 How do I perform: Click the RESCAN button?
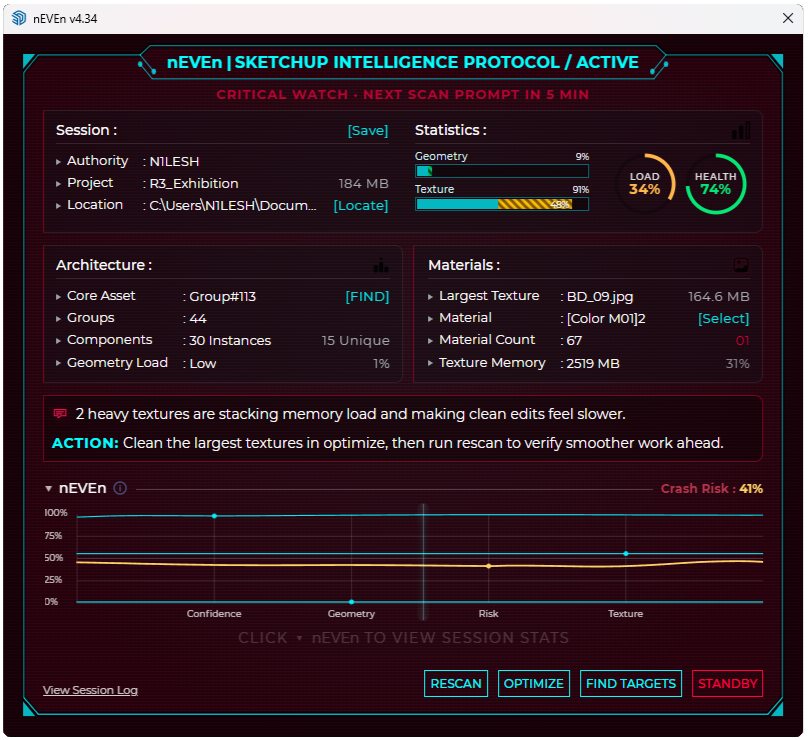point(456,684)
